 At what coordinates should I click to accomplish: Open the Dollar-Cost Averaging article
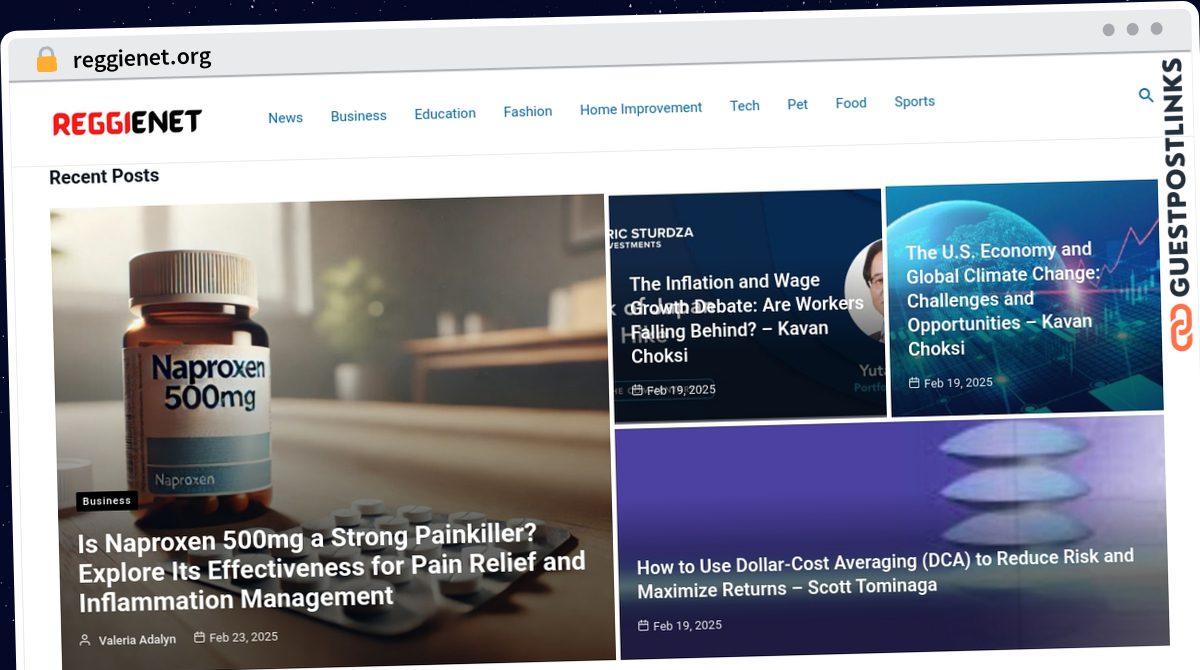pos(885,574)
